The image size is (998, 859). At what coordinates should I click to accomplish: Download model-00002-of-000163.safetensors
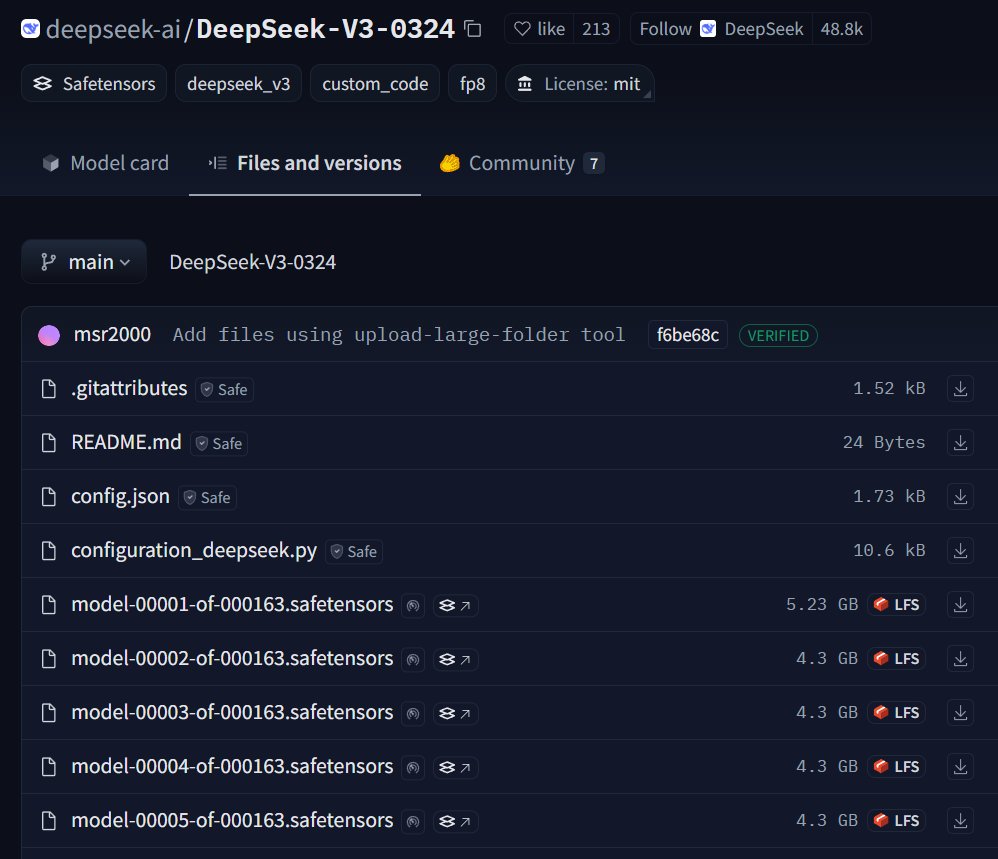[x=960, y=659]
